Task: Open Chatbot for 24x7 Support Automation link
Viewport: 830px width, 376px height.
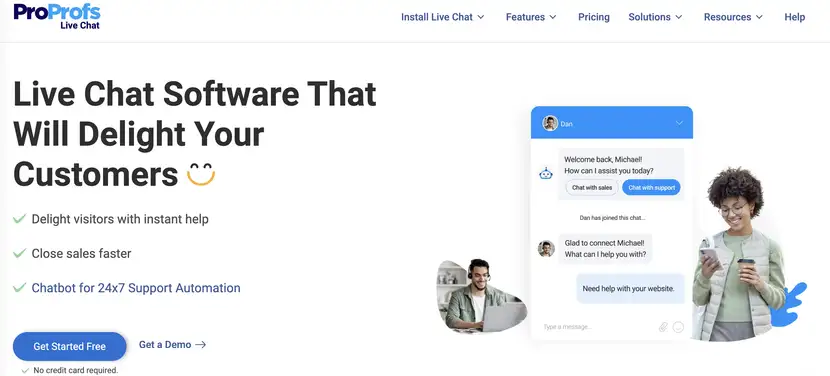Action: tap(136, 288)
